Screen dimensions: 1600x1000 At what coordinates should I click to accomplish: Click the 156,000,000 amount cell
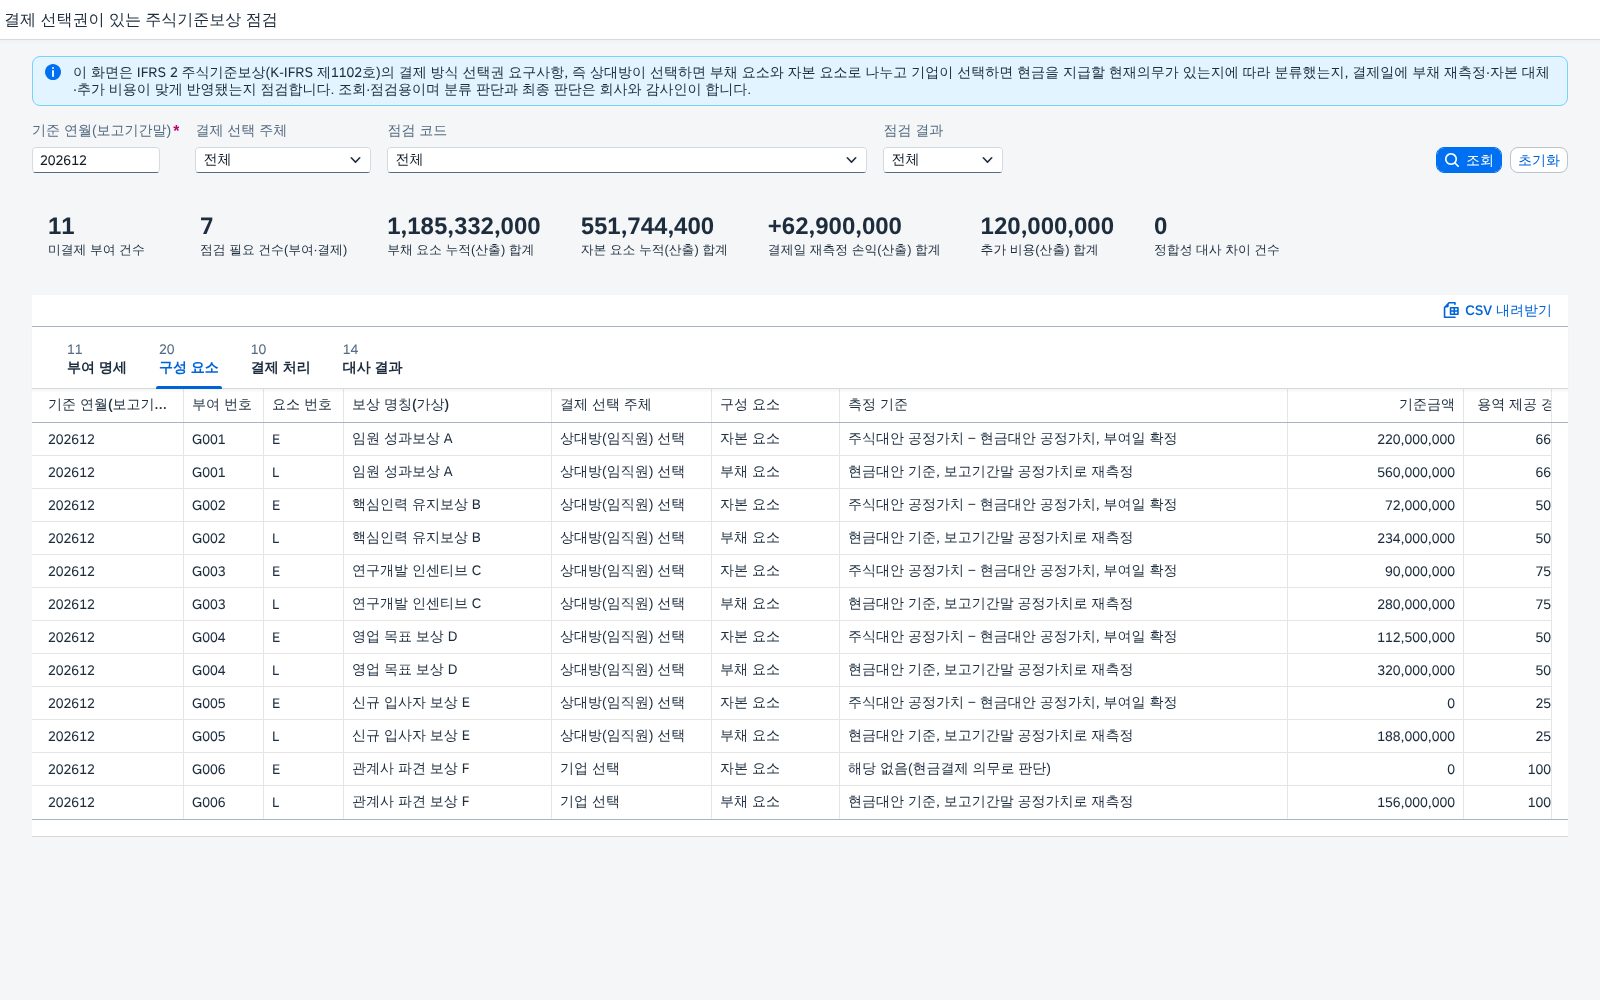pos(1375,802)
